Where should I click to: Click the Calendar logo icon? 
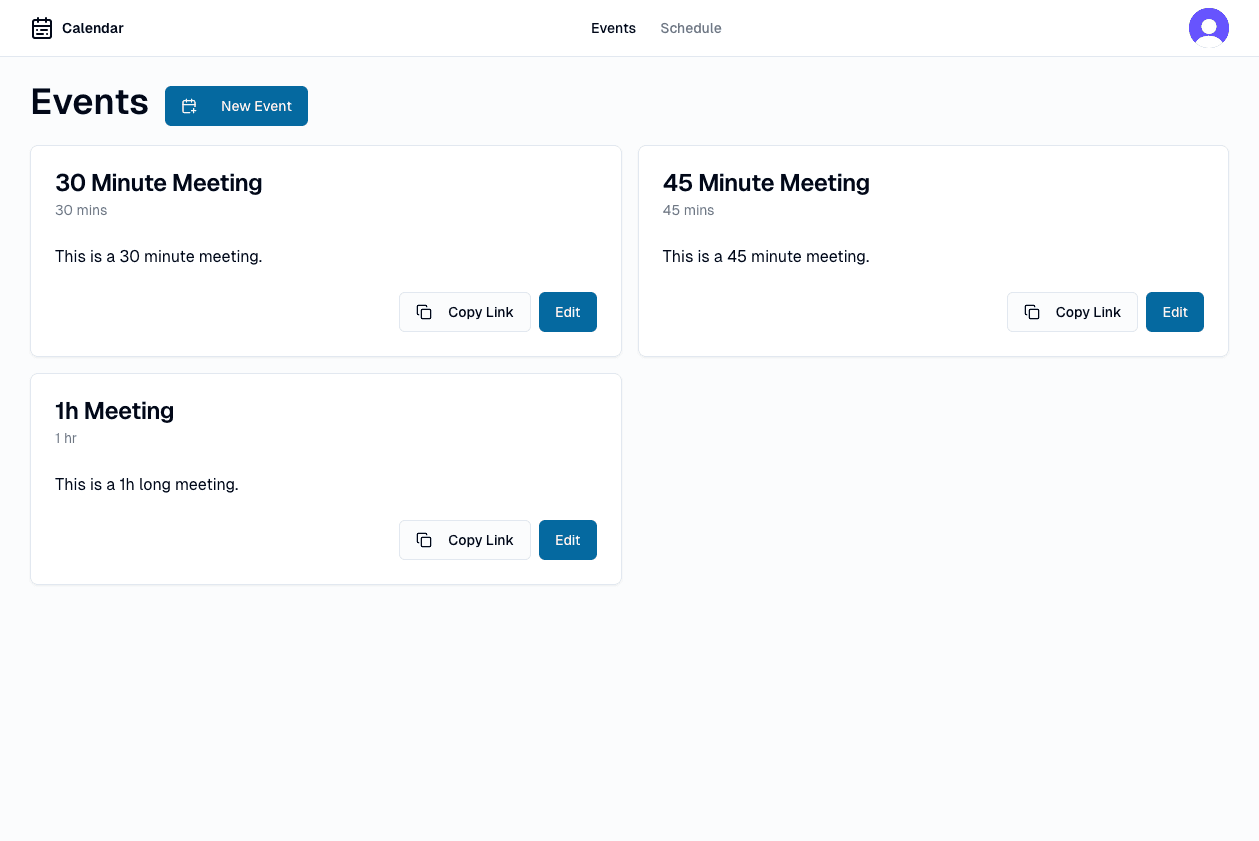pyautogui.click(x=42, y=28)
